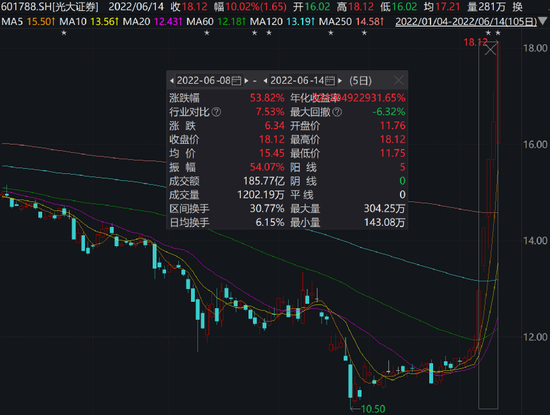
Task: Step end date forward with right arrow
Action: [340, 81]
